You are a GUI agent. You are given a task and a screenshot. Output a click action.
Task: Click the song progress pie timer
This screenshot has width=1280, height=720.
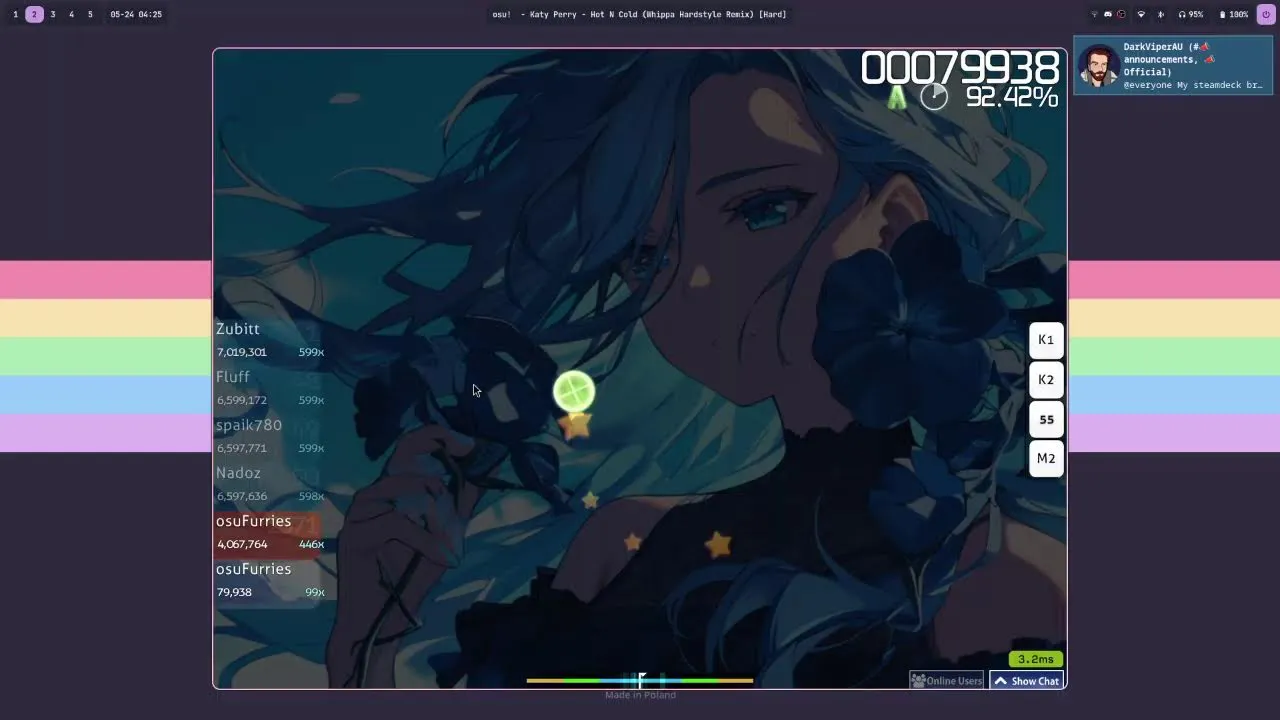(933, 96)
